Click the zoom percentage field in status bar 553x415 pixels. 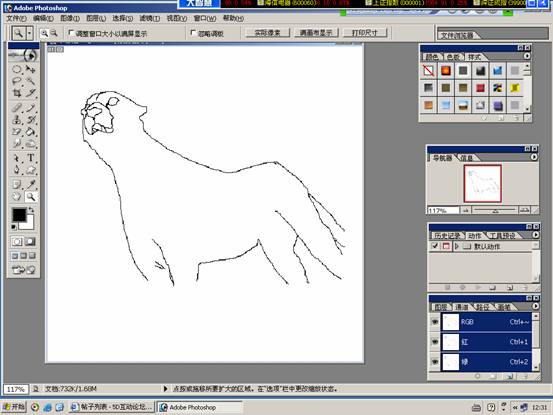click(x=16, y=389)
